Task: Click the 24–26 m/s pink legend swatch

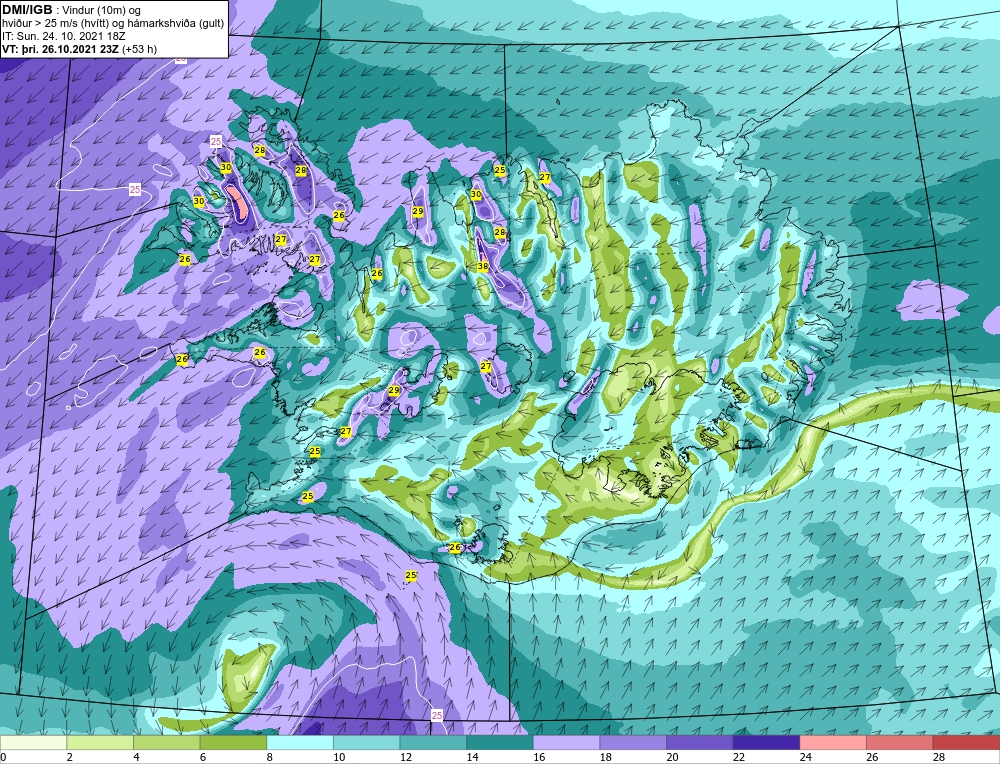Action: 833,743
